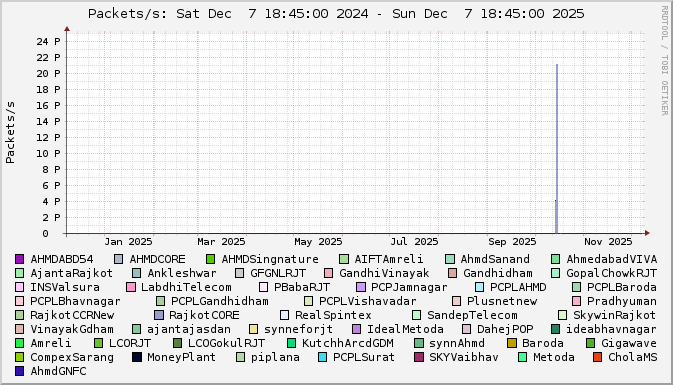Screen dimensions: 673x385
Task: Click the tall spike in the graph
Action: pos(557,148)
